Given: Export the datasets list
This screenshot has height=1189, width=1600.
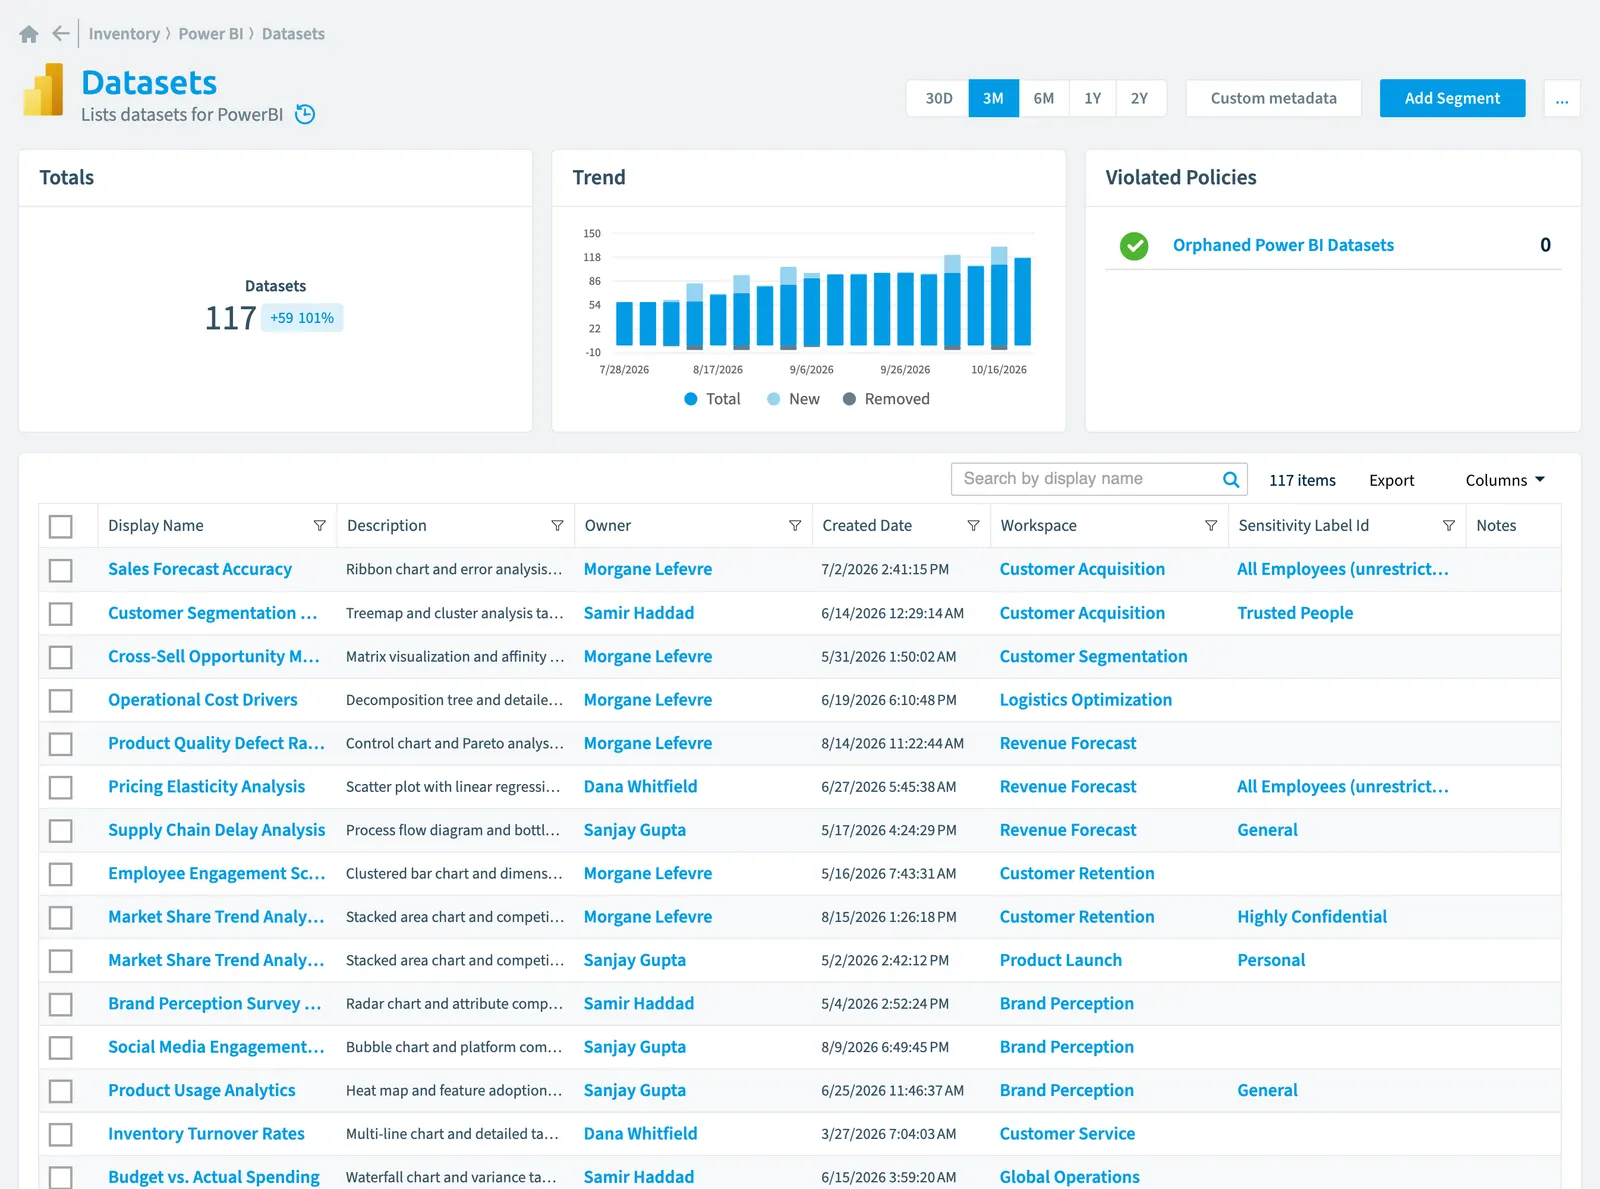Looking at the screenshot, I should tap(1391, 480).
